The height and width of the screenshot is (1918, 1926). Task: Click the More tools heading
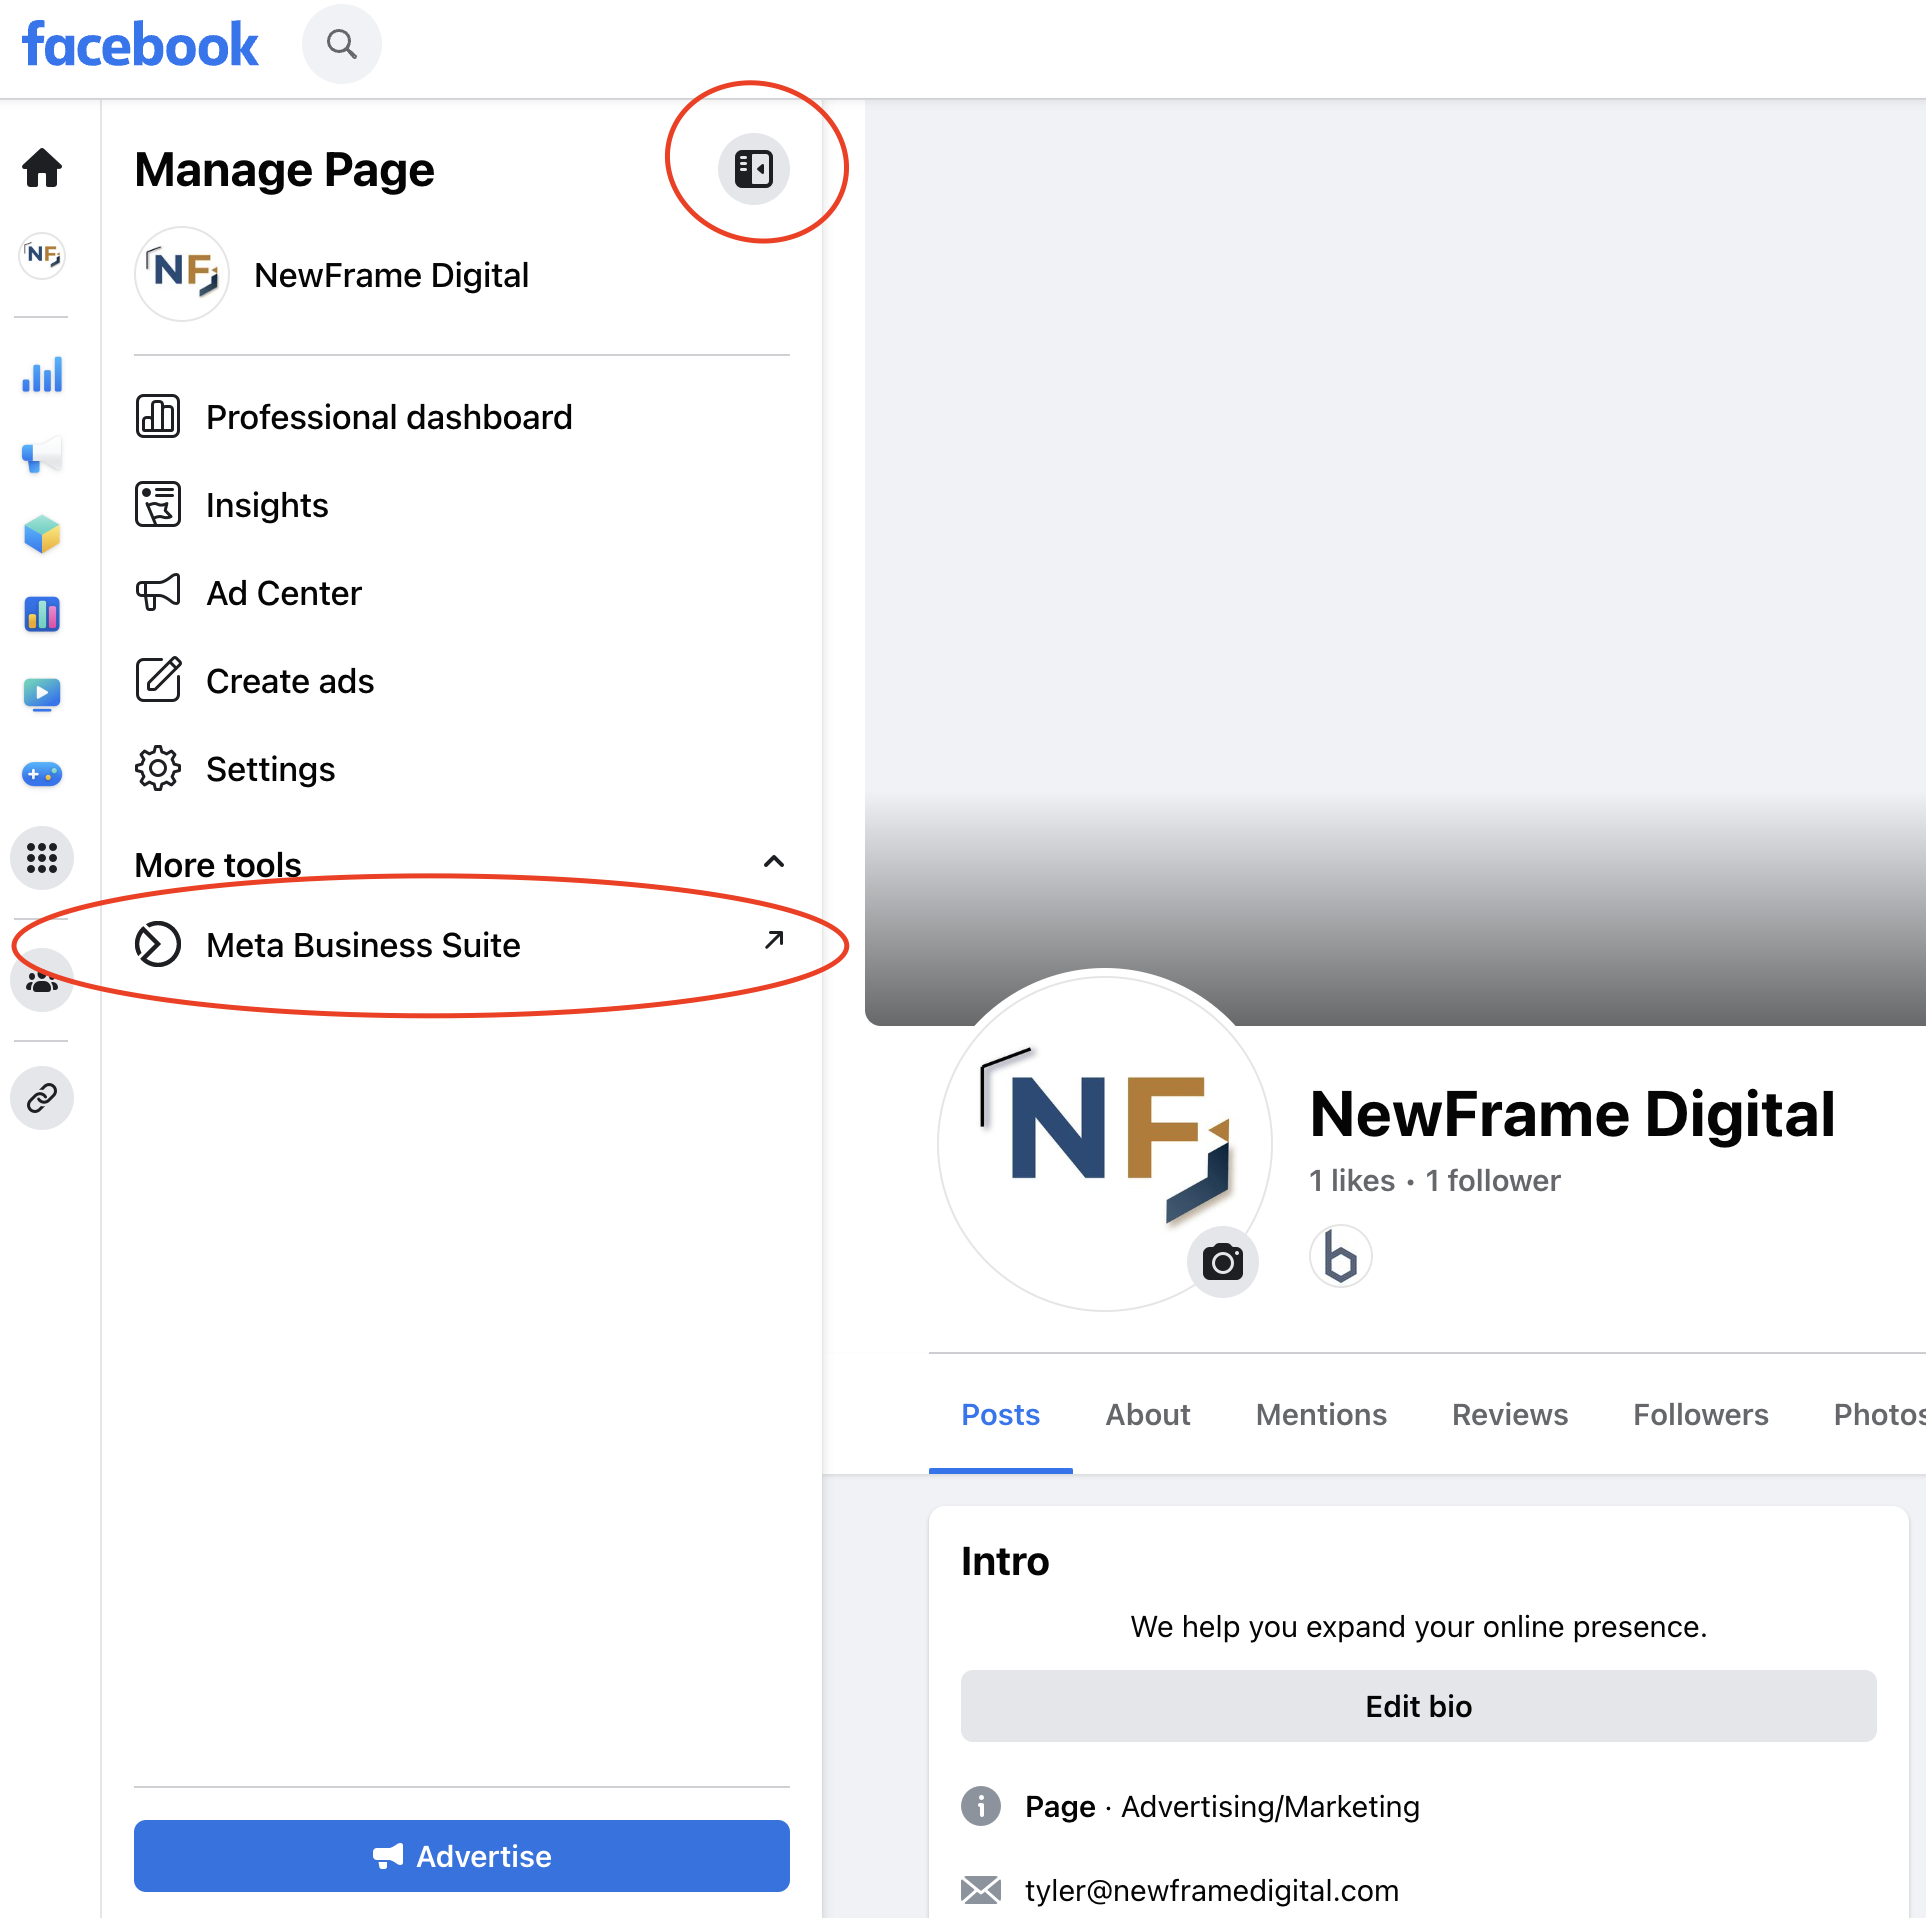(218, 864)
